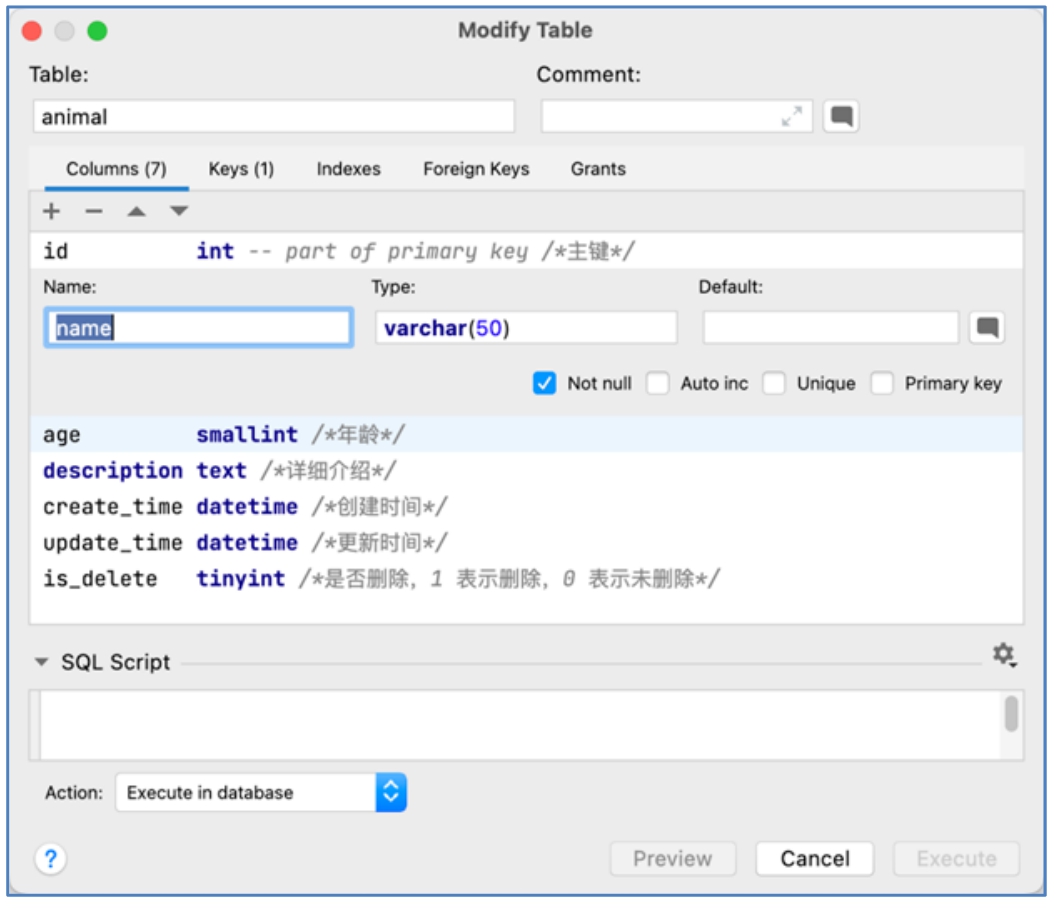The height and width of the screenshot is (914, 1059).
Task: Click the SQL Script scrollbar
Action: [1011, 714]
